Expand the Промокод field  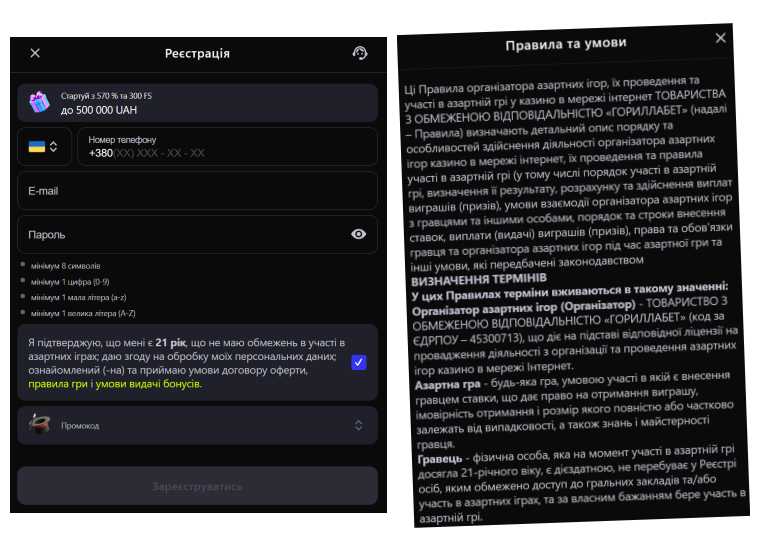click(197, 425)
